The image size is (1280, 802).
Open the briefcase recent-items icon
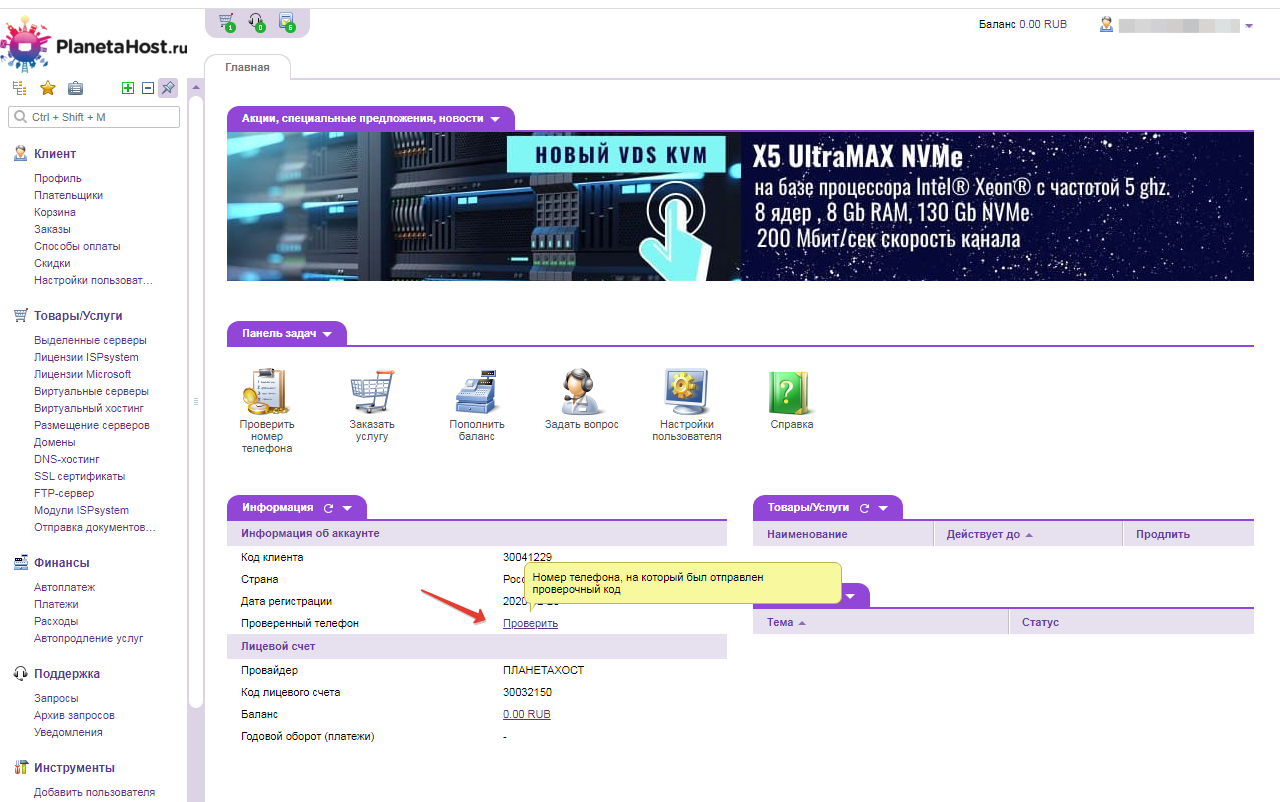tap(75, 88)
